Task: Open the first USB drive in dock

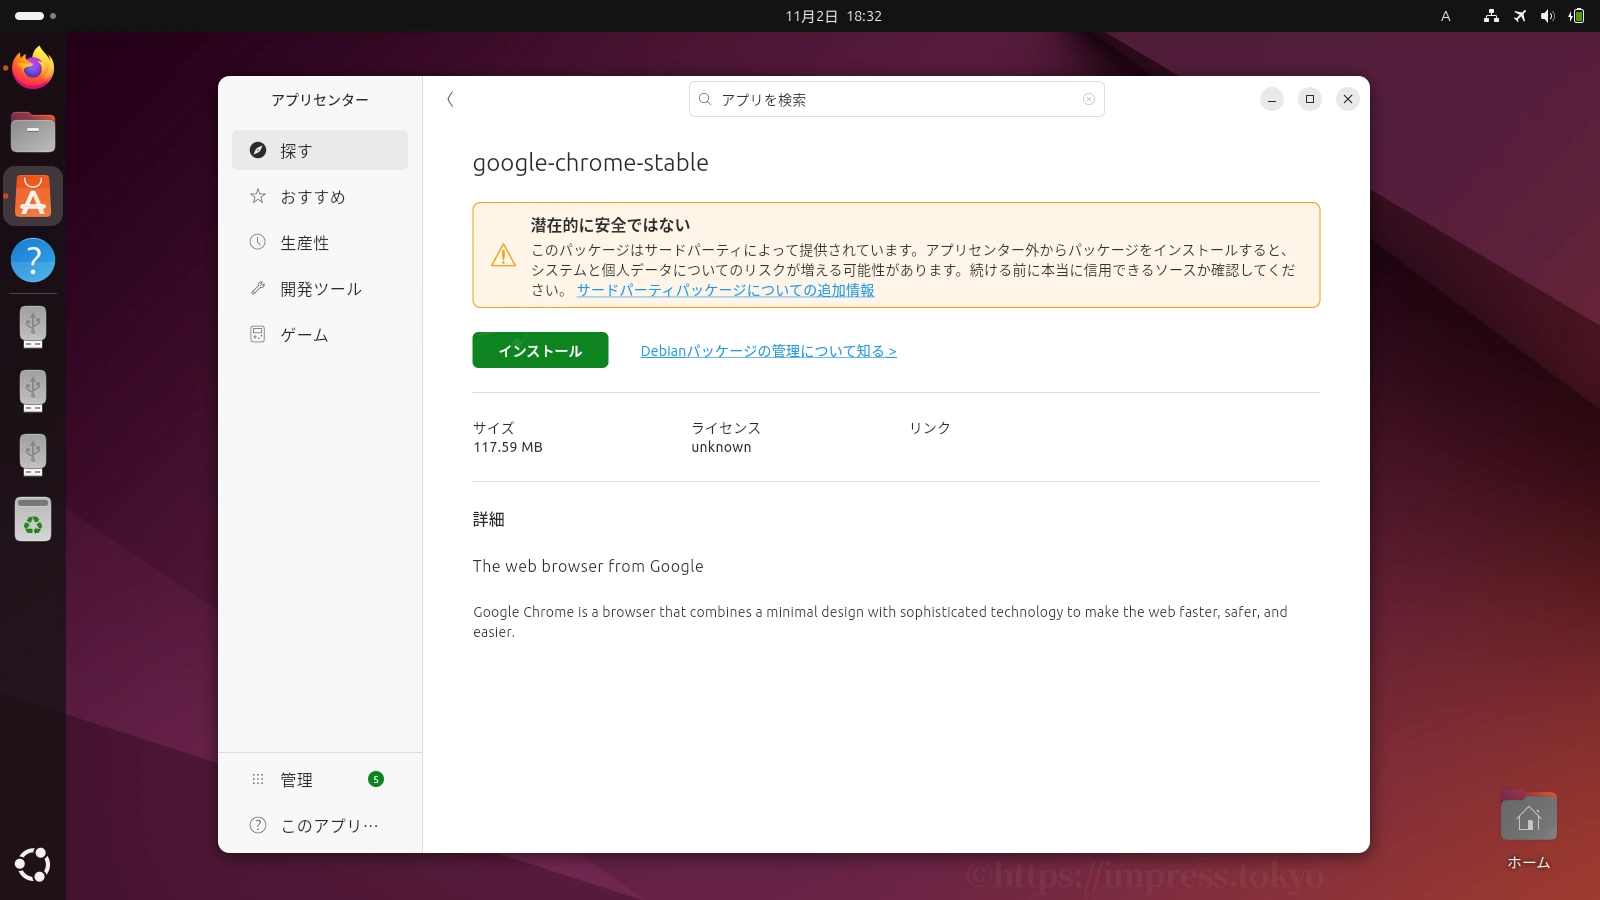Action: (33, 326)
